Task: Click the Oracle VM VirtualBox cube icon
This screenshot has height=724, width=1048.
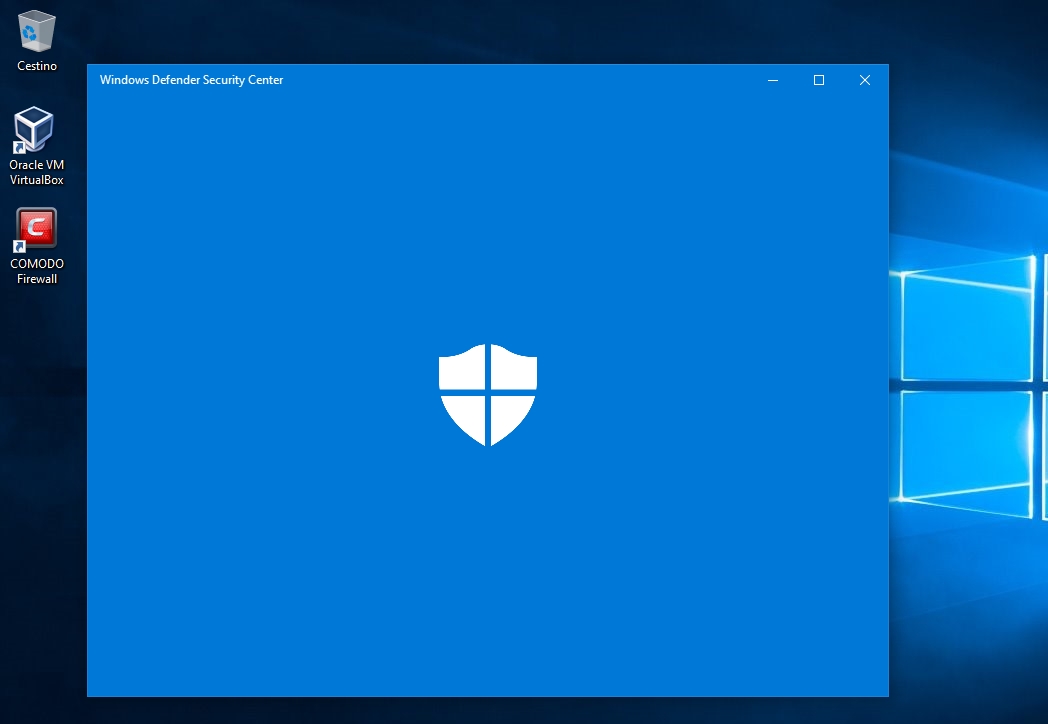Action: [36, 130]
